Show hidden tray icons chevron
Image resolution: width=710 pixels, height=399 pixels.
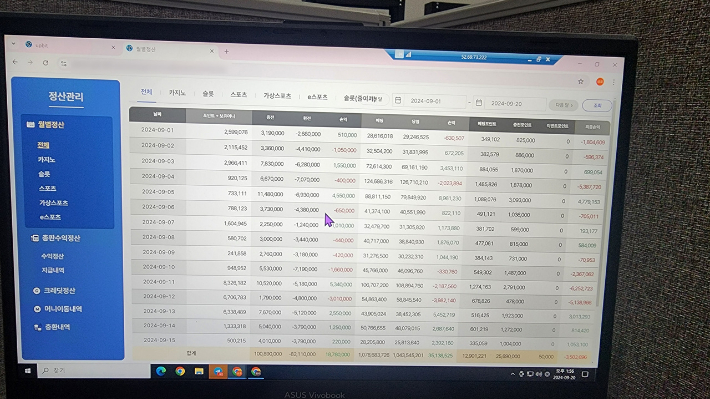coord(513,374)
